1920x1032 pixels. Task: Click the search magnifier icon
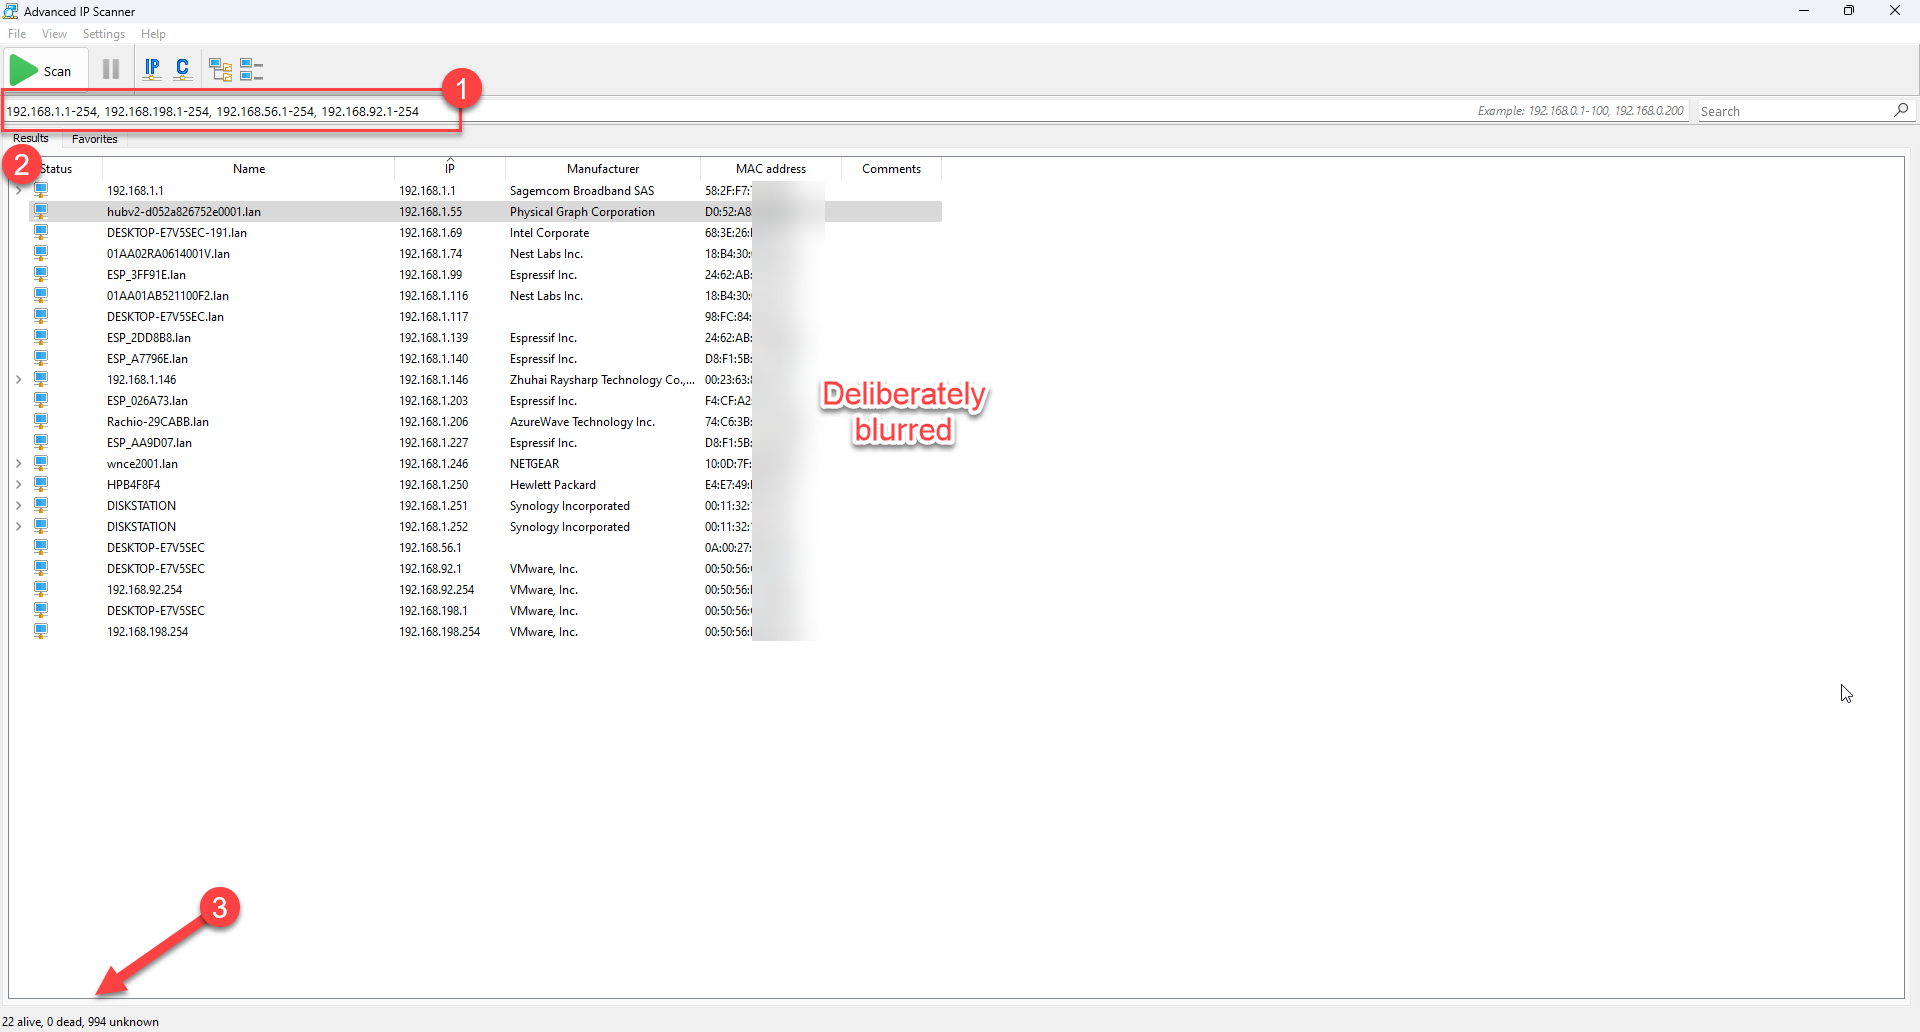coord(1901,110)
